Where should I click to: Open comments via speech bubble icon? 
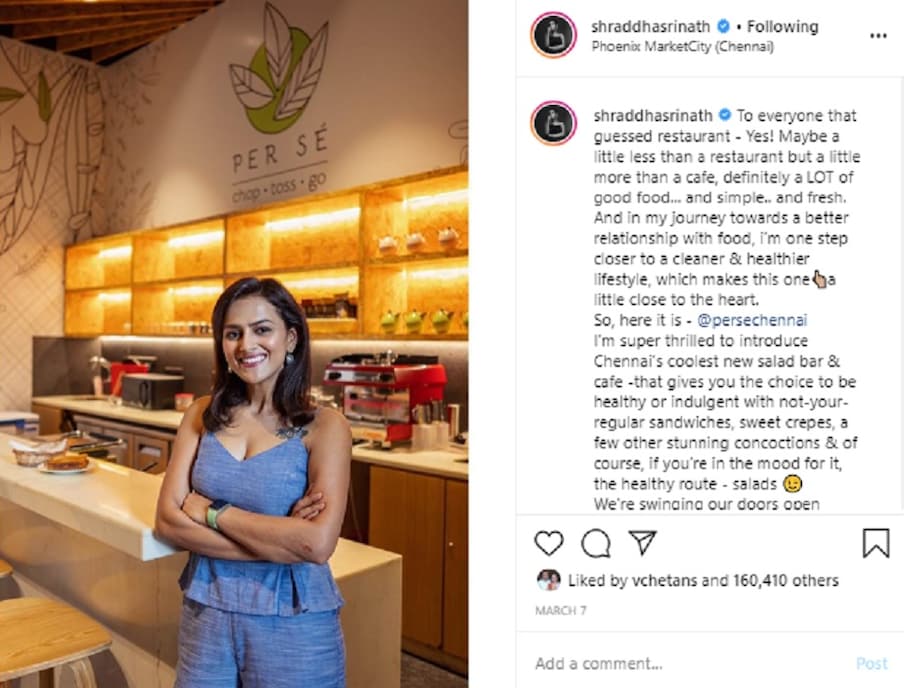pyautogui.click(x=596, y=543)
